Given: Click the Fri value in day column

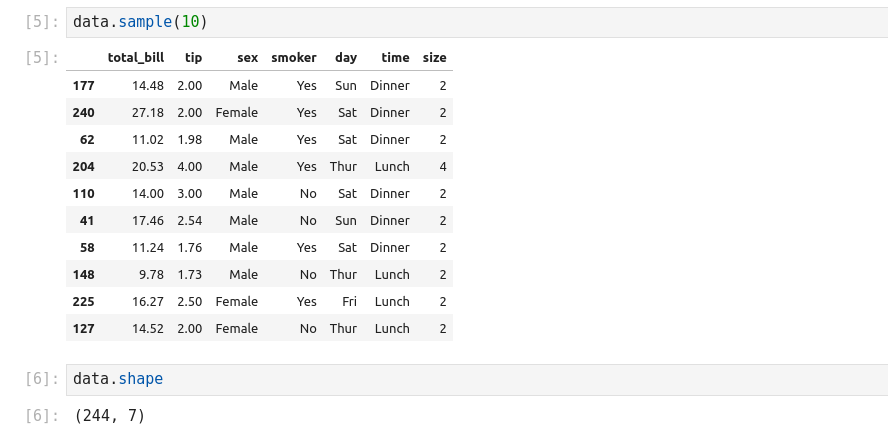Looking at the screenshot, I should 347,301.
